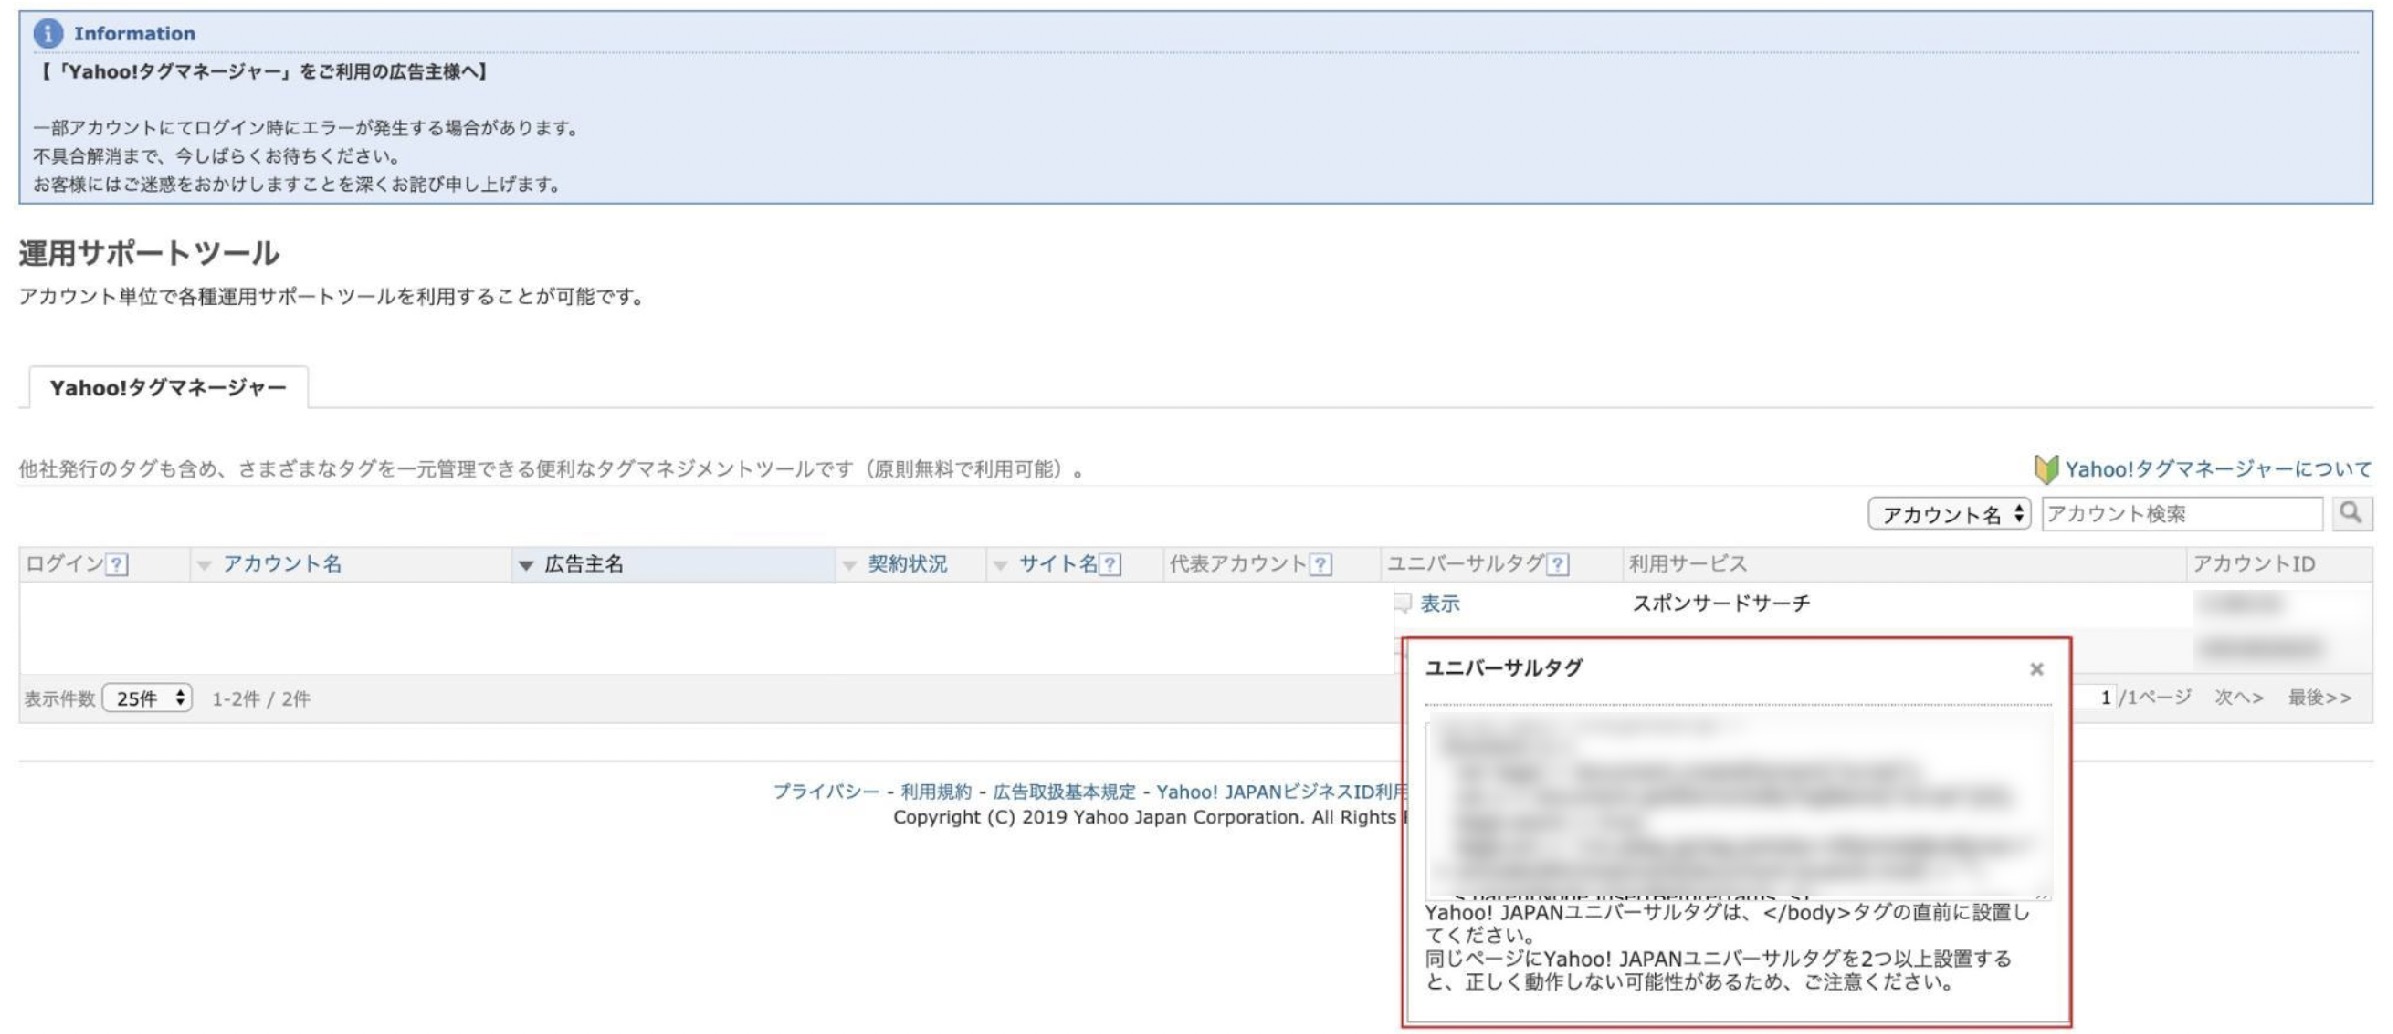Click the sort arrow beside サイト名

click(1000, 566)
